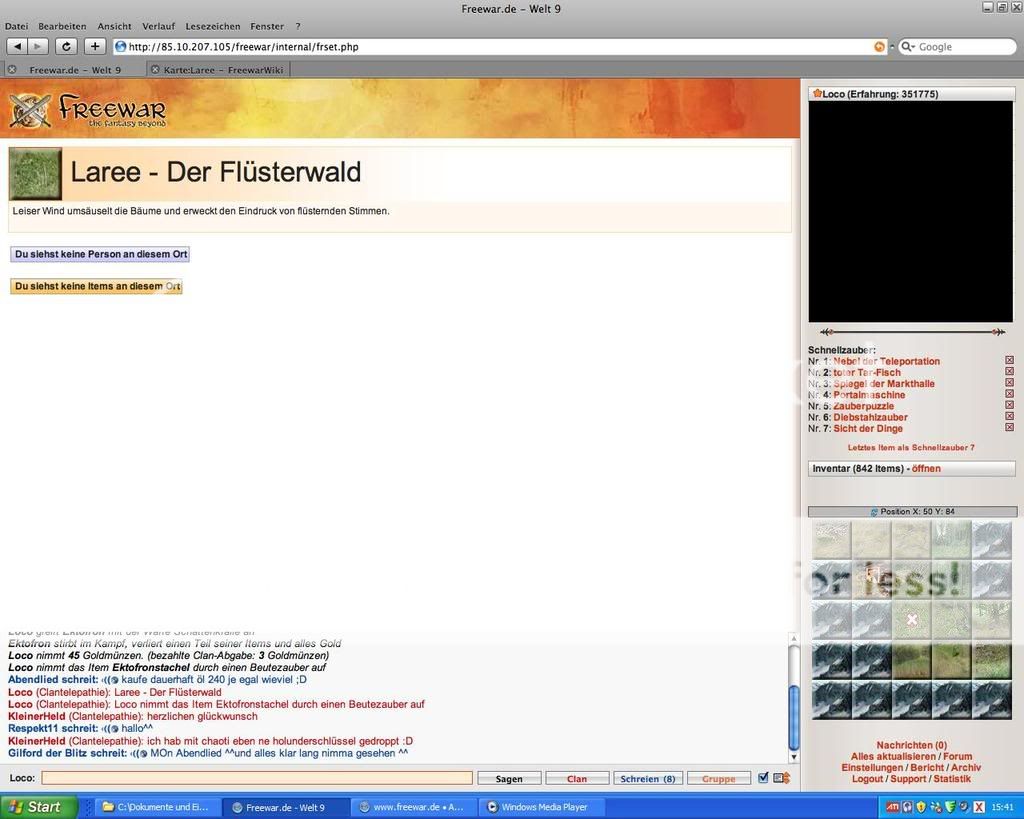
Task: Toggle the checkbox next to Gruppe button
Action: click(763, 778)
